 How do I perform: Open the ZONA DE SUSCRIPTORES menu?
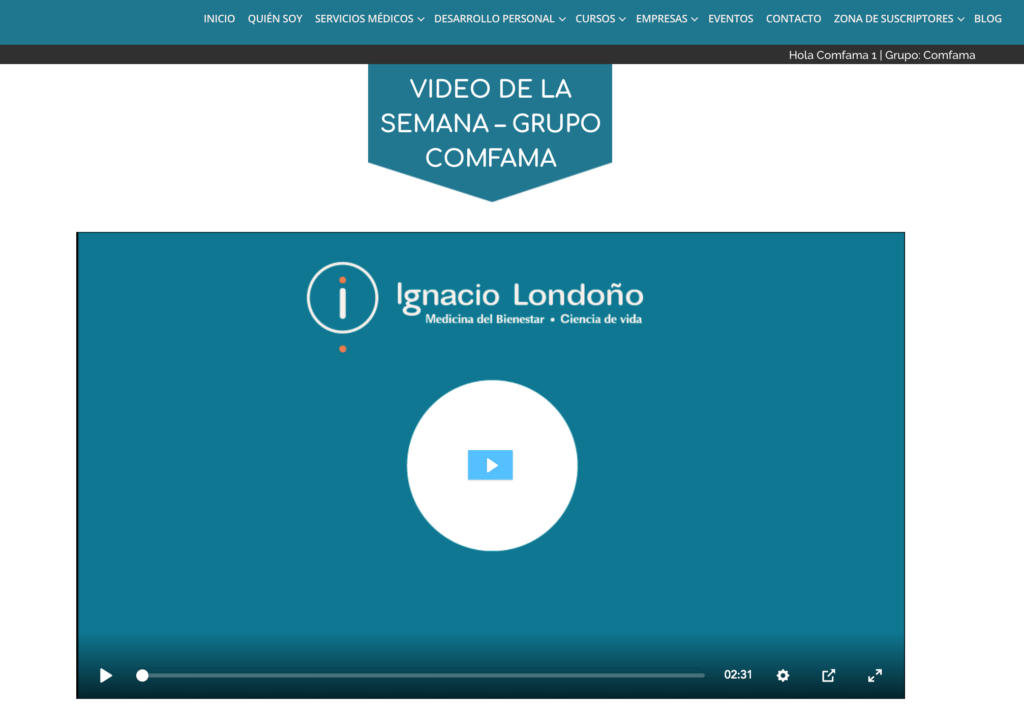click(x=893, y=19)
